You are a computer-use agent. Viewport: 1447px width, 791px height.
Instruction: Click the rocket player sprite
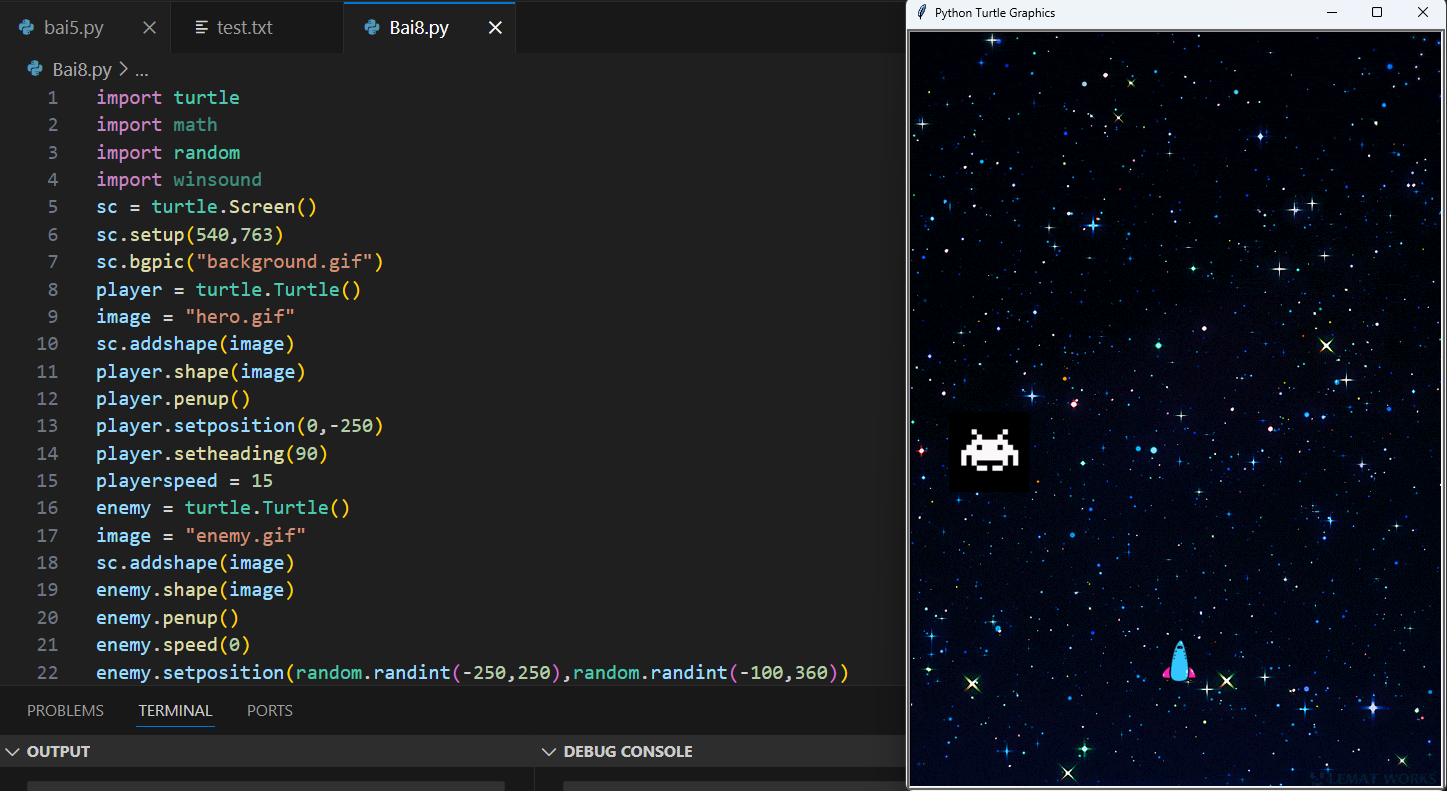pyautogui.click(x=1179, y=662)
